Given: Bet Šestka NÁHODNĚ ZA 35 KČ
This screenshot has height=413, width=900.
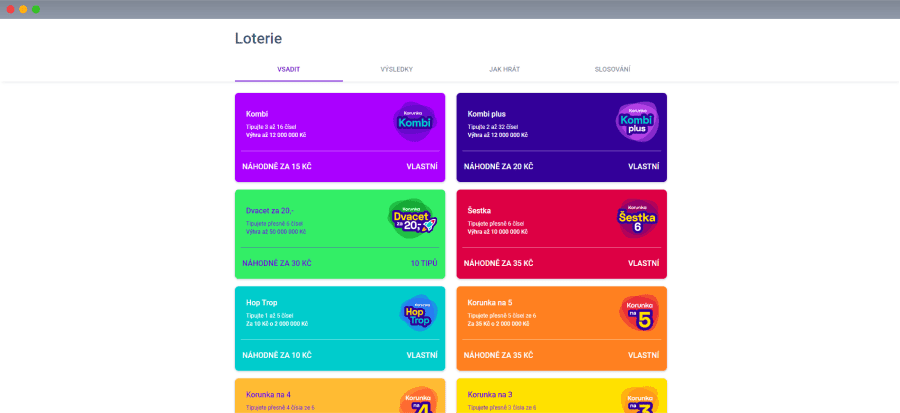Looking at the screenshot, I should (498, 263).
